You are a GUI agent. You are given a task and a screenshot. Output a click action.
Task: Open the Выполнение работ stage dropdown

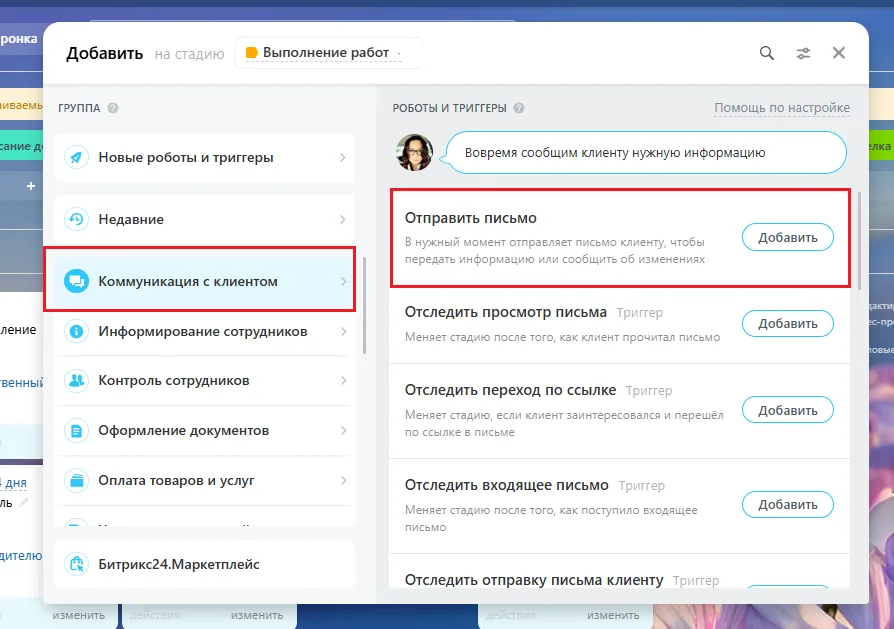click(328, 53)
